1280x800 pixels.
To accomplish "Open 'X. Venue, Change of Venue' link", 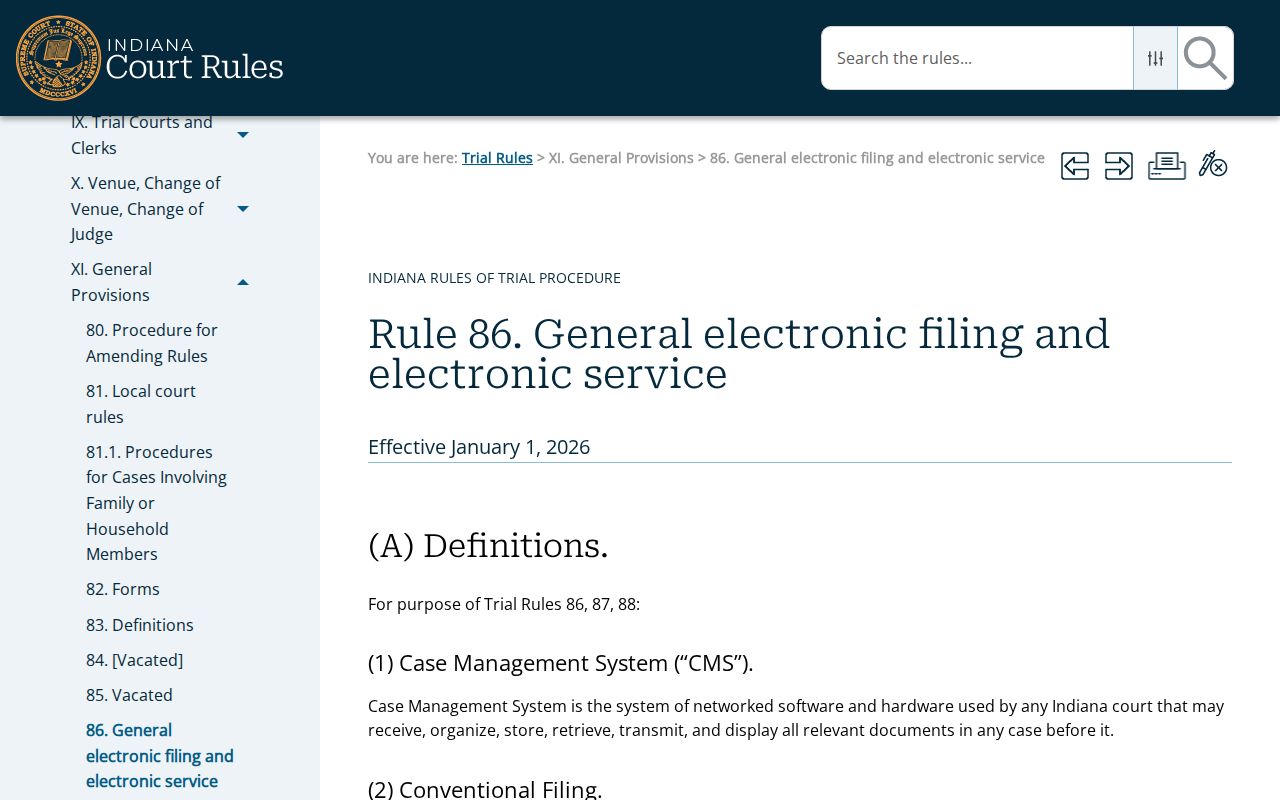I will (146, 209).
